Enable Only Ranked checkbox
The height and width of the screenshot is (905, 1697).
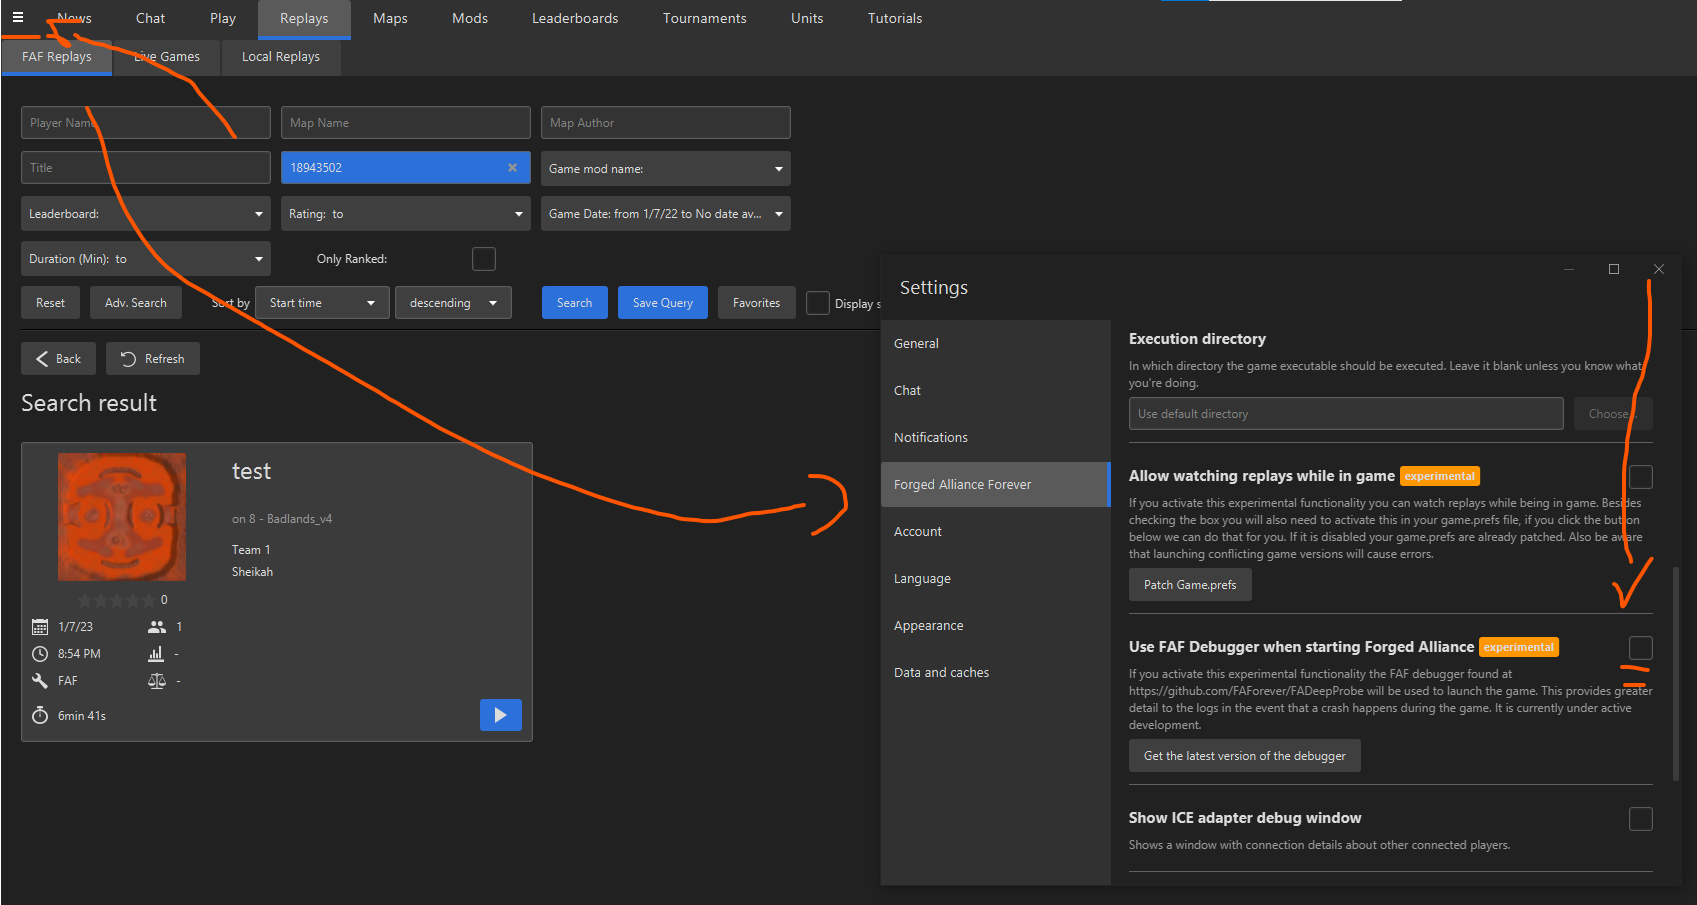tap(484, 259)
